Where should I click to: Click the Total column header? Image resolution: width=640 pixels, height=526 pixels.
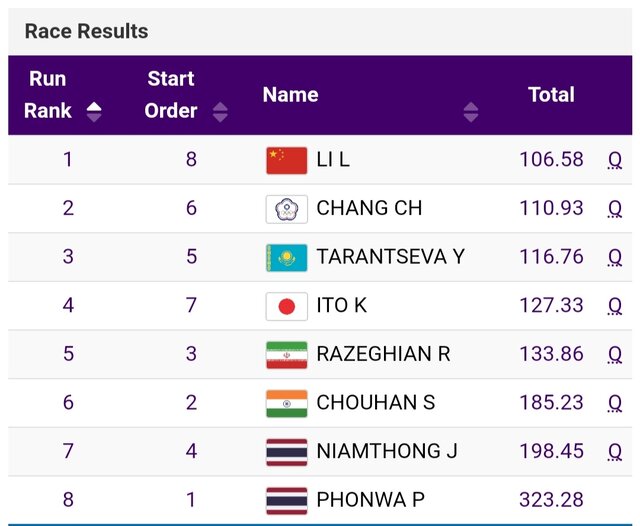(551, 95)
